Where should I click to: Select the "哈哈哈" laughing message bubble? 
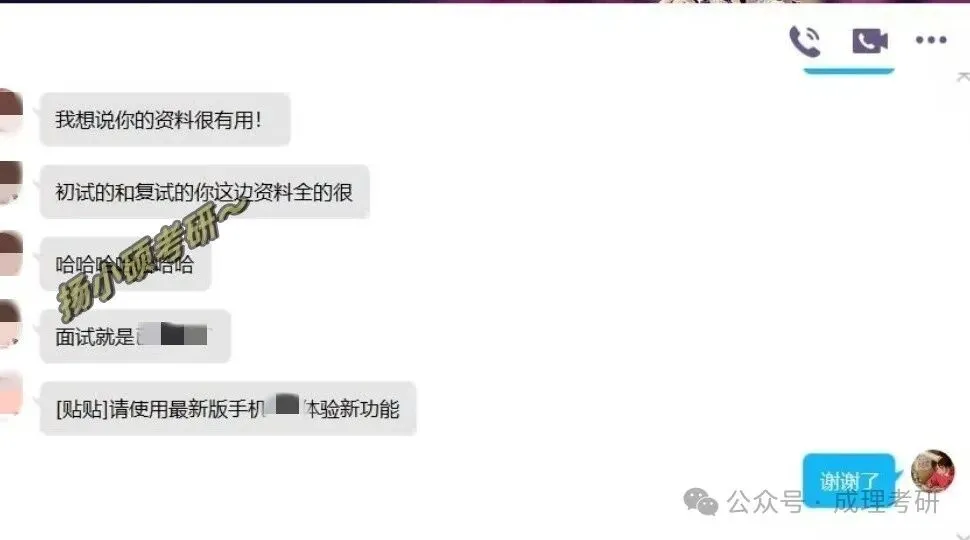126,264
